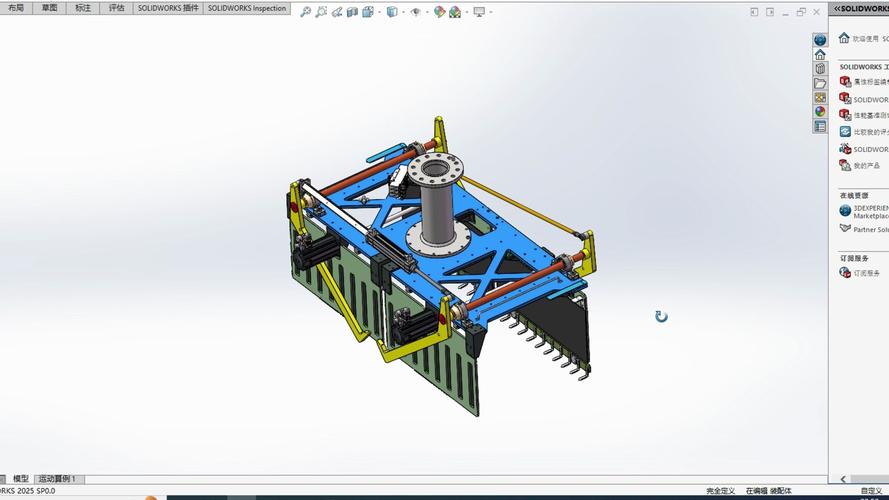Viewport: 889px width, 500px height.
Task: Open the 性能基准测试 link
Action: 864,115
